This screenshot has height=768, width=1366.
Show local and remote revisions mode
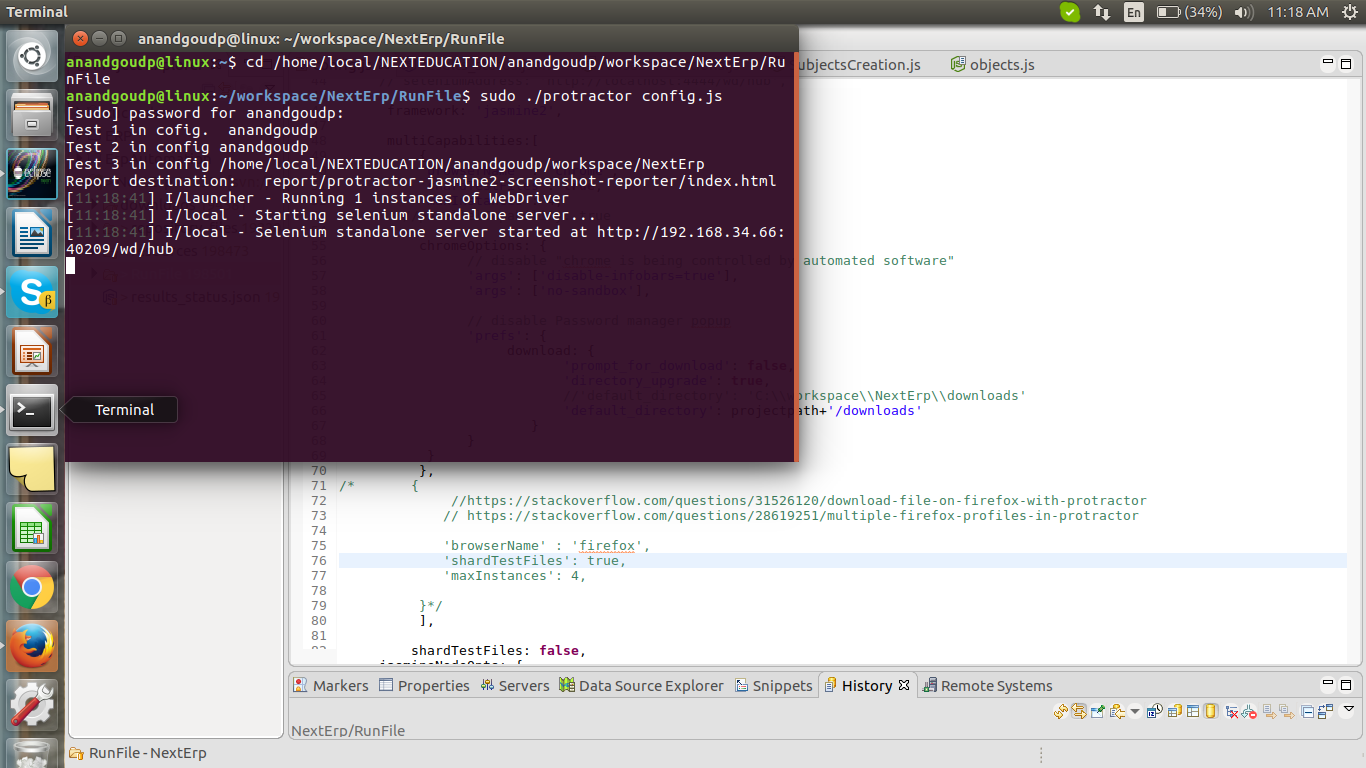(1175, 712)
